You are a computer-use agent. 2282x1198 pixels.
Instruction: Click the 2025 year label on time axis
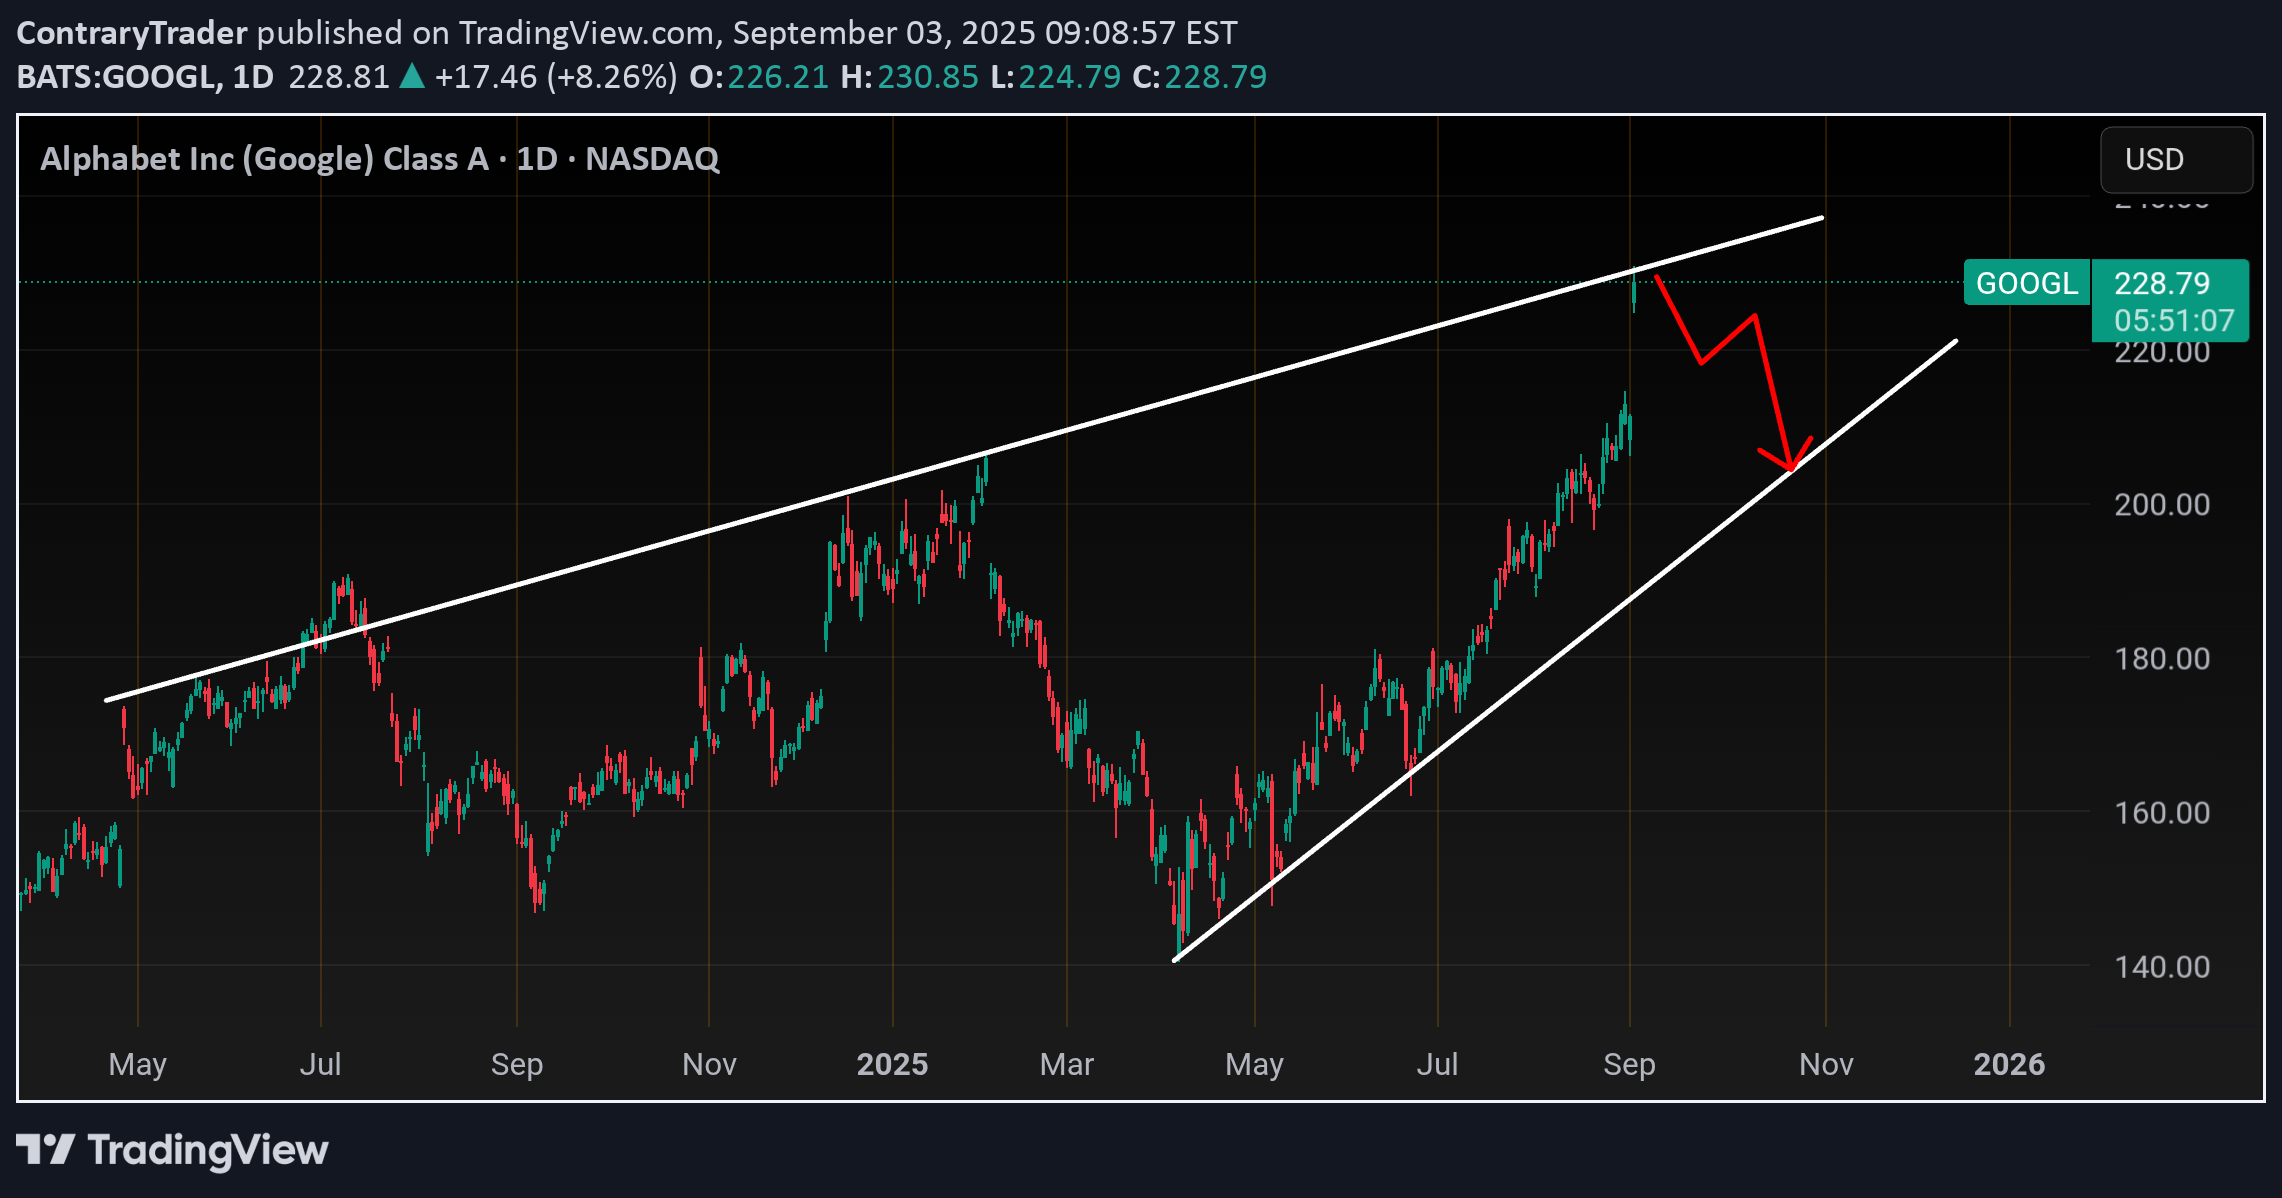pos(892,1064)
